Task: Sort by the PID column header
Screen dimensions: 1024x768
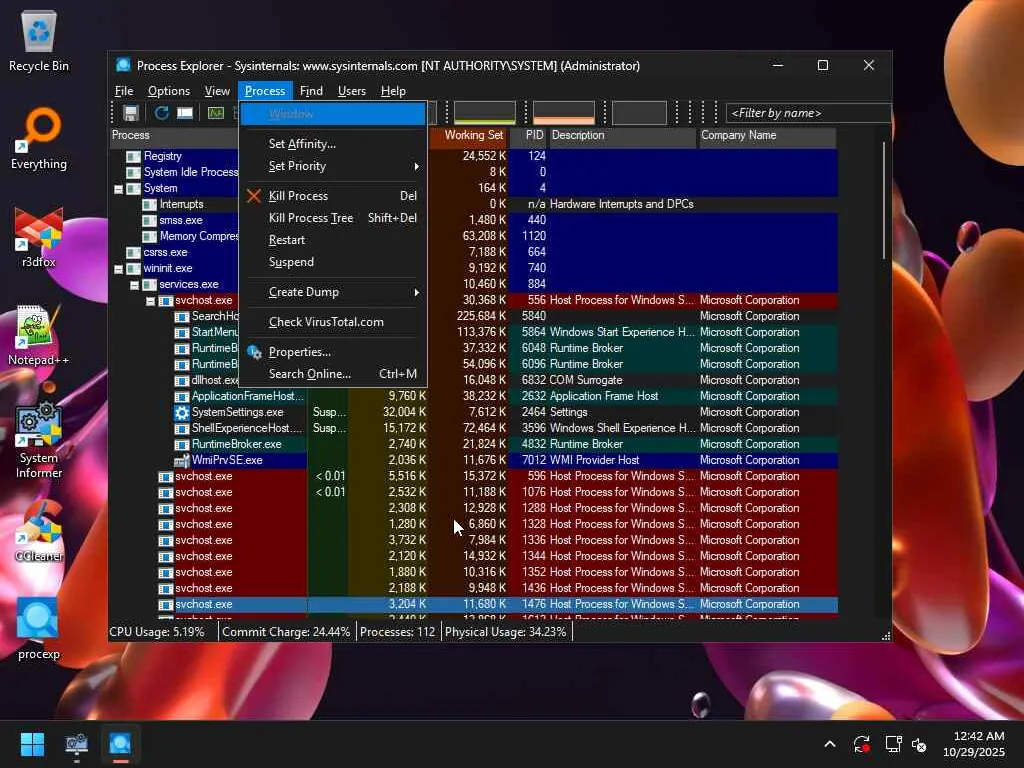Action: pyautogui.click(x=528, y=136)
